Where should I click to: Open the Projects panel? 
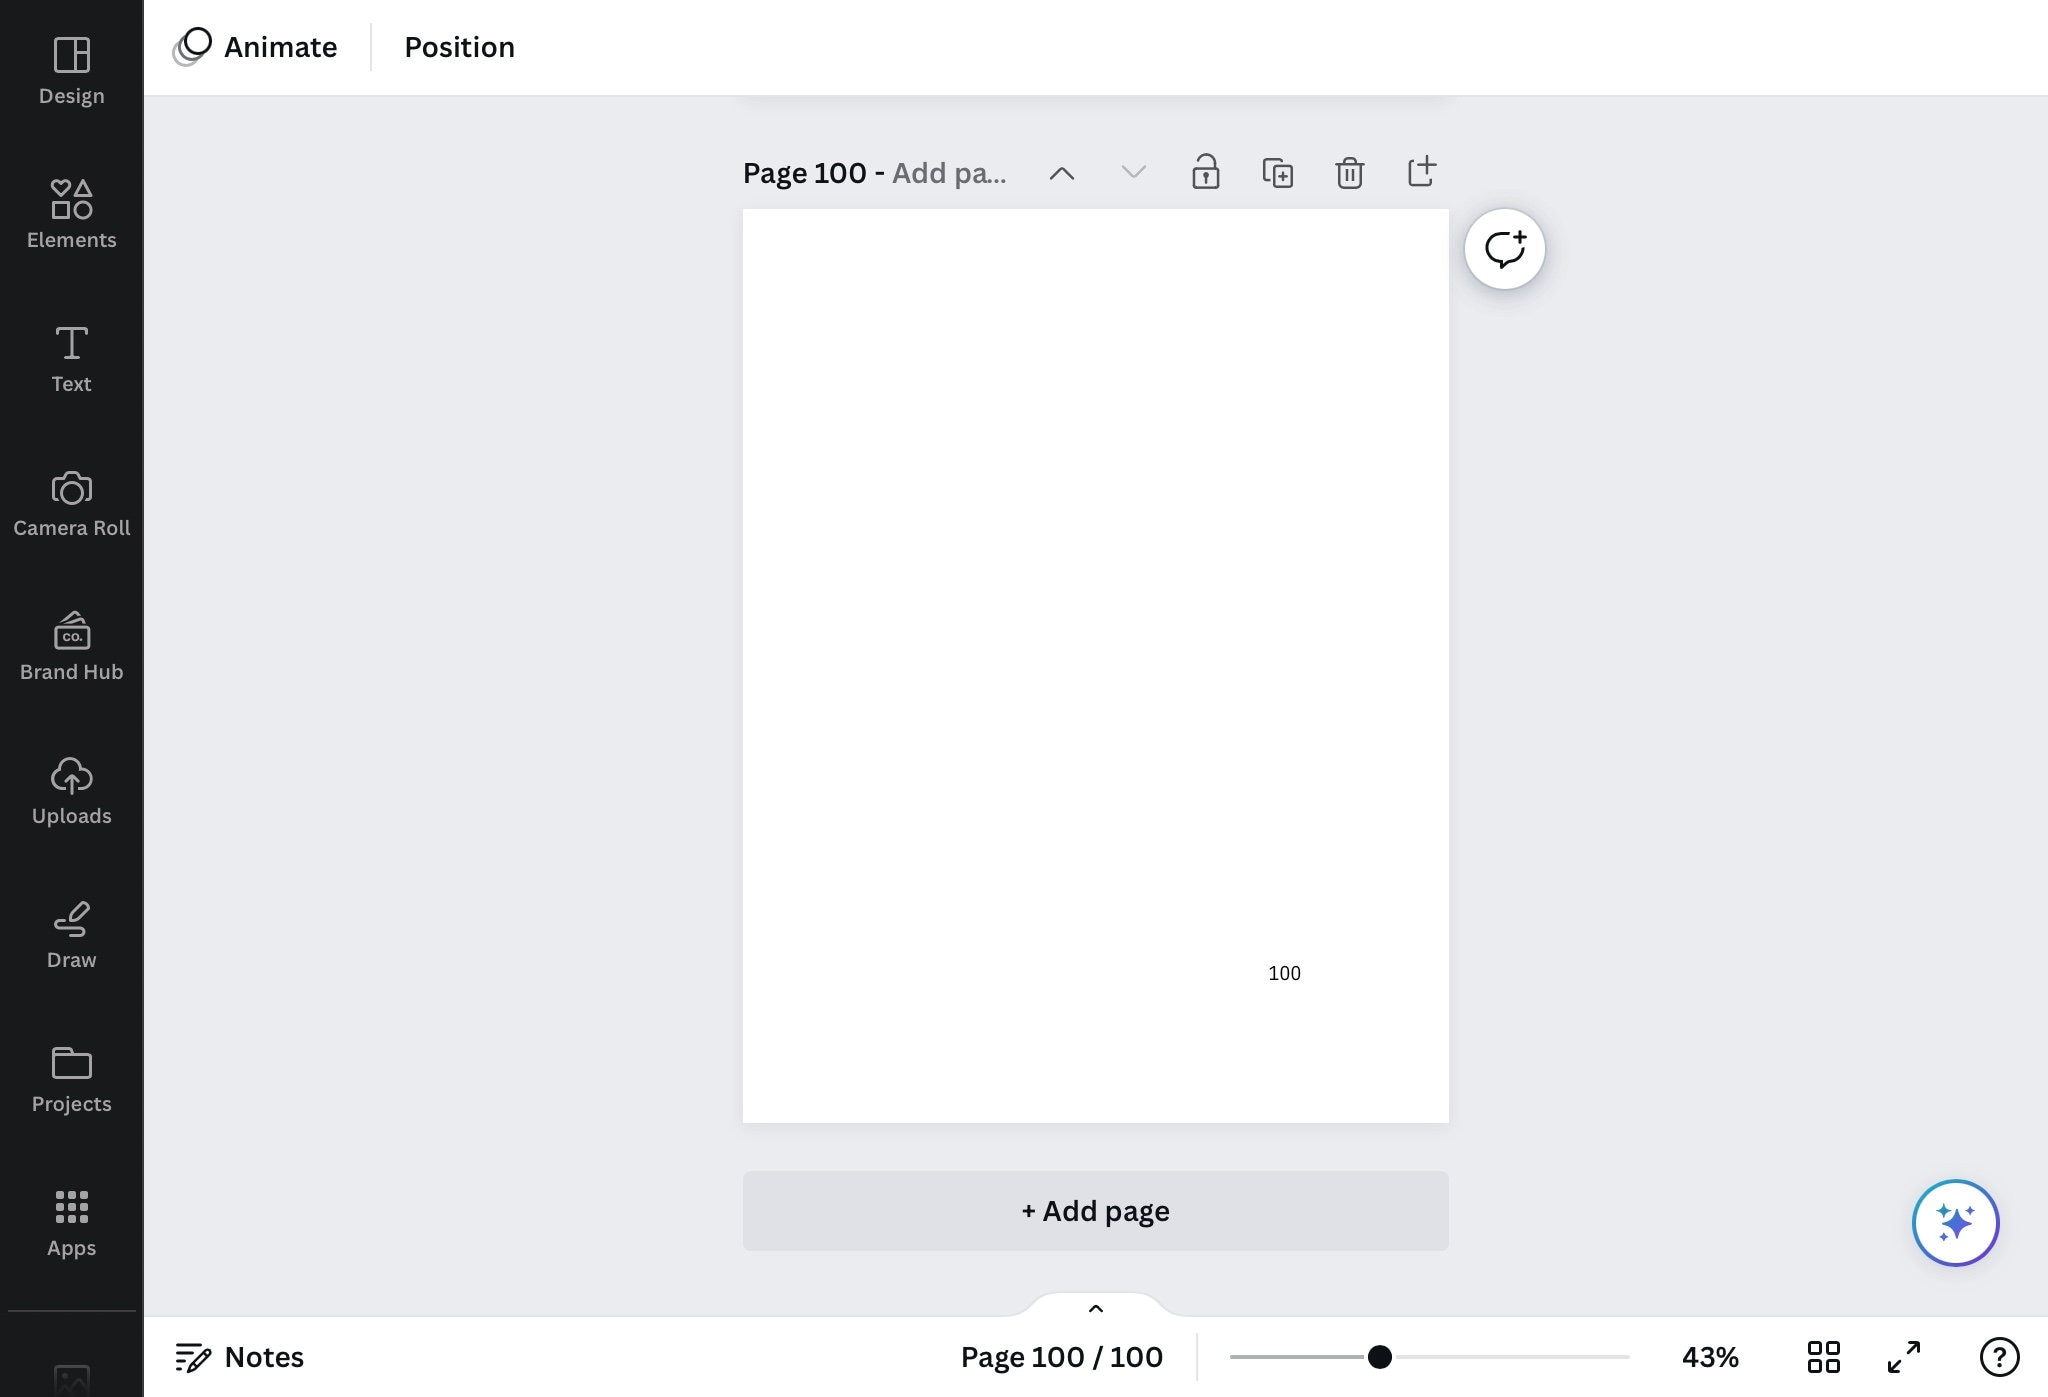(x=71, y=1077)
